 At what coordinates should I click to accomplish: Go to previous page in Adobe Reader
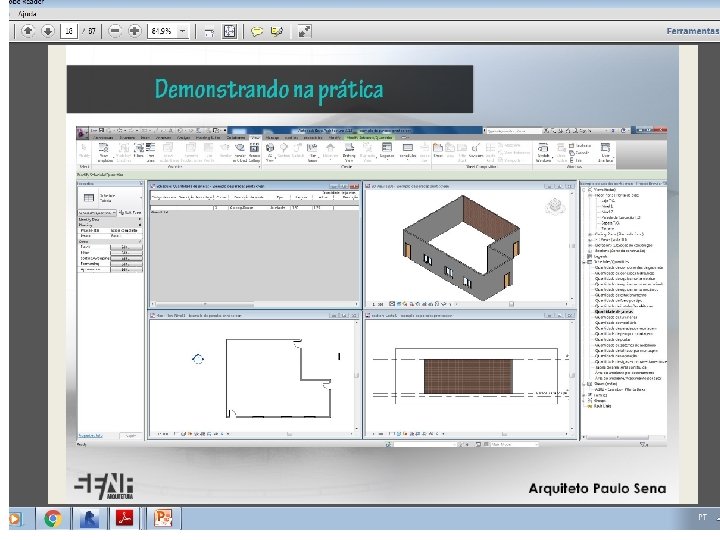pyautogui.click(x=28, y=31)
